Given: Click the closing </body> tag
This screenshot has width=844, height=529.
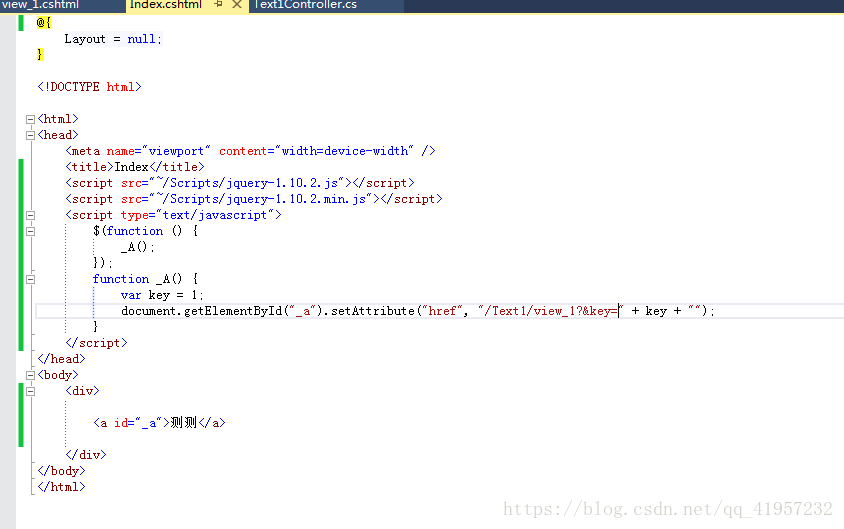Looking at the screenshot, I should pyautogui.click(x=61, y=471).
